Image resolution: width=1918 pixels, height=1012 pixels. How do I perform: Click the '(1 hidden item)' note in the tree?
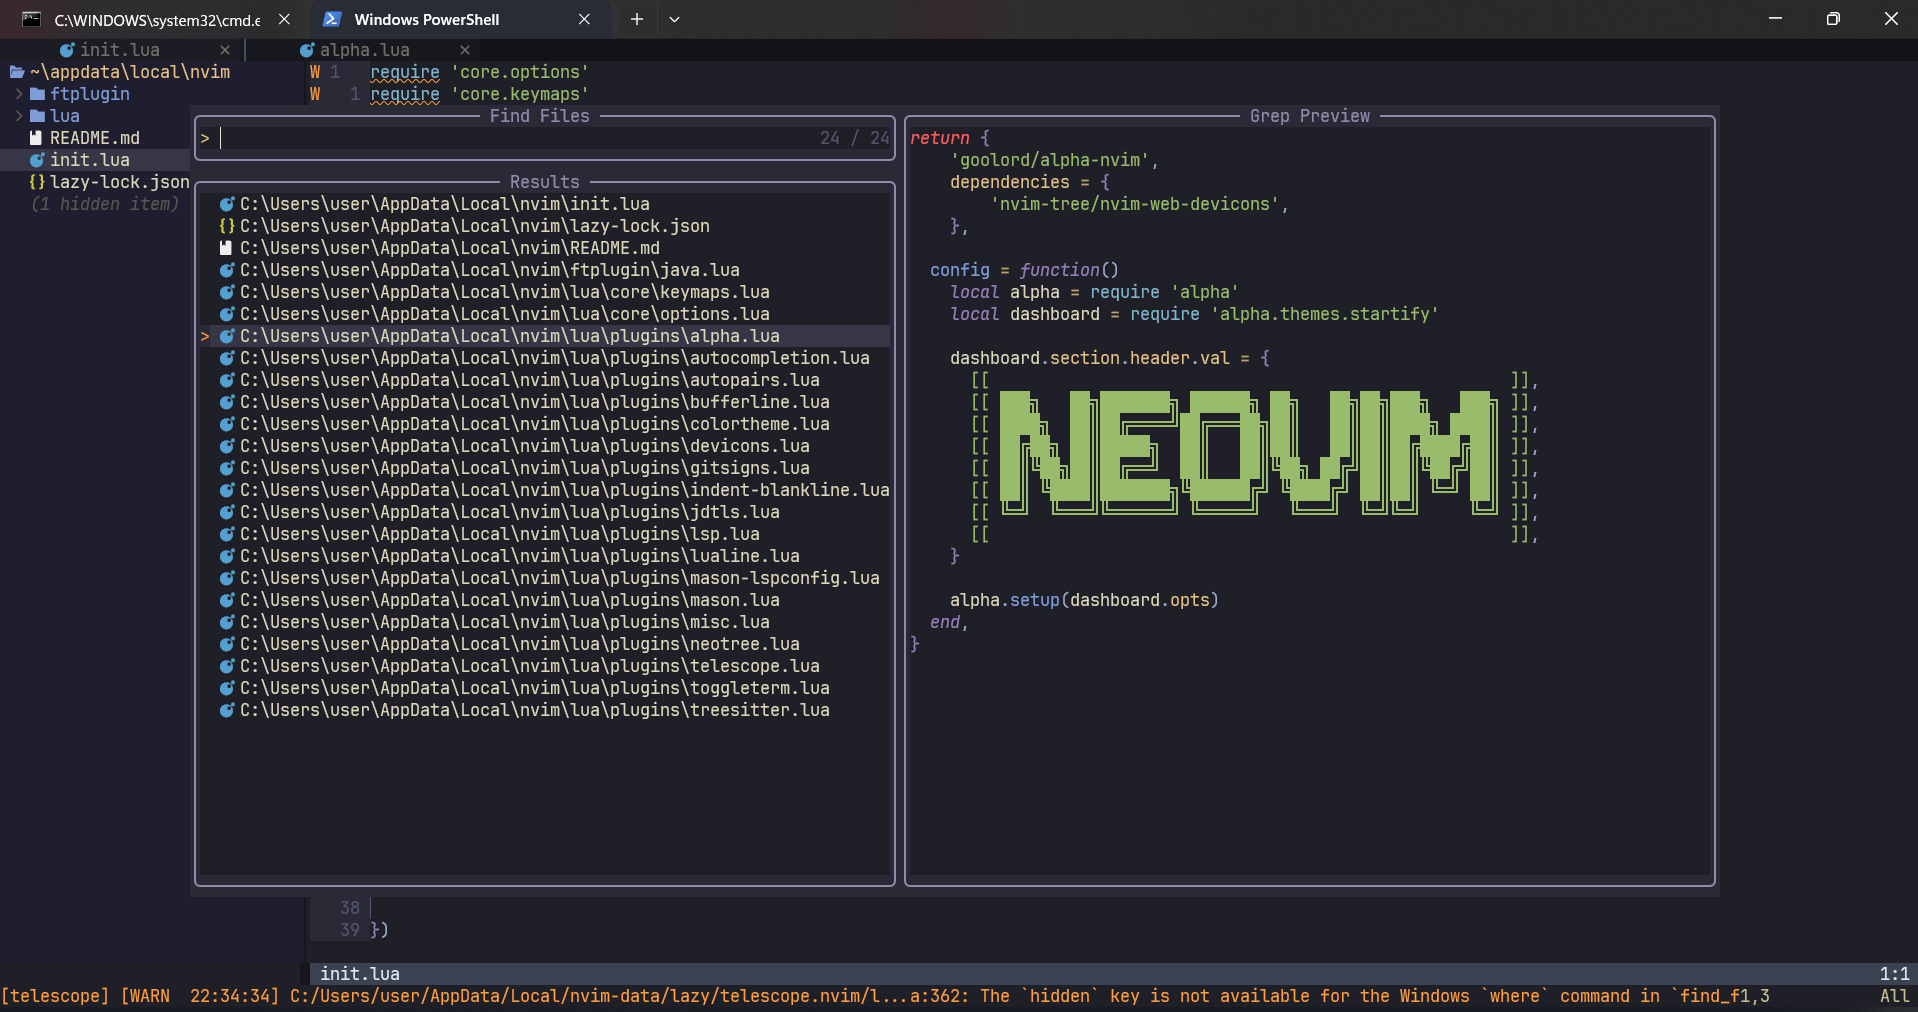pyautogui.click(x=105, y=204)
